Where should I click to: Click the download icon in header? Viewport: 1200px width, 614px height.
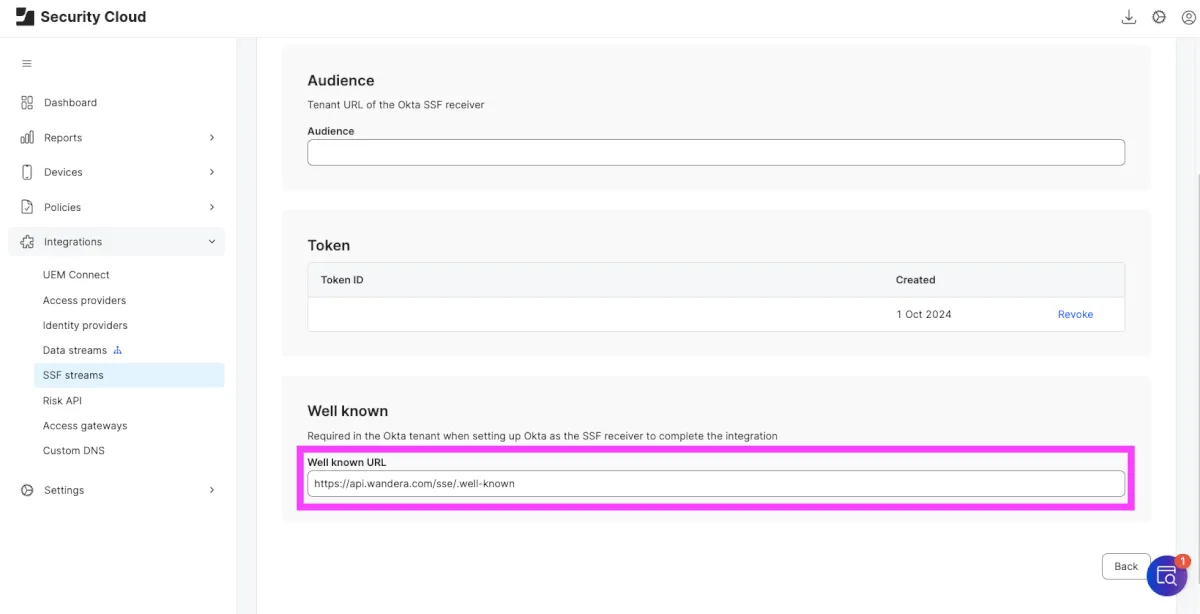tap(1129, 17)
